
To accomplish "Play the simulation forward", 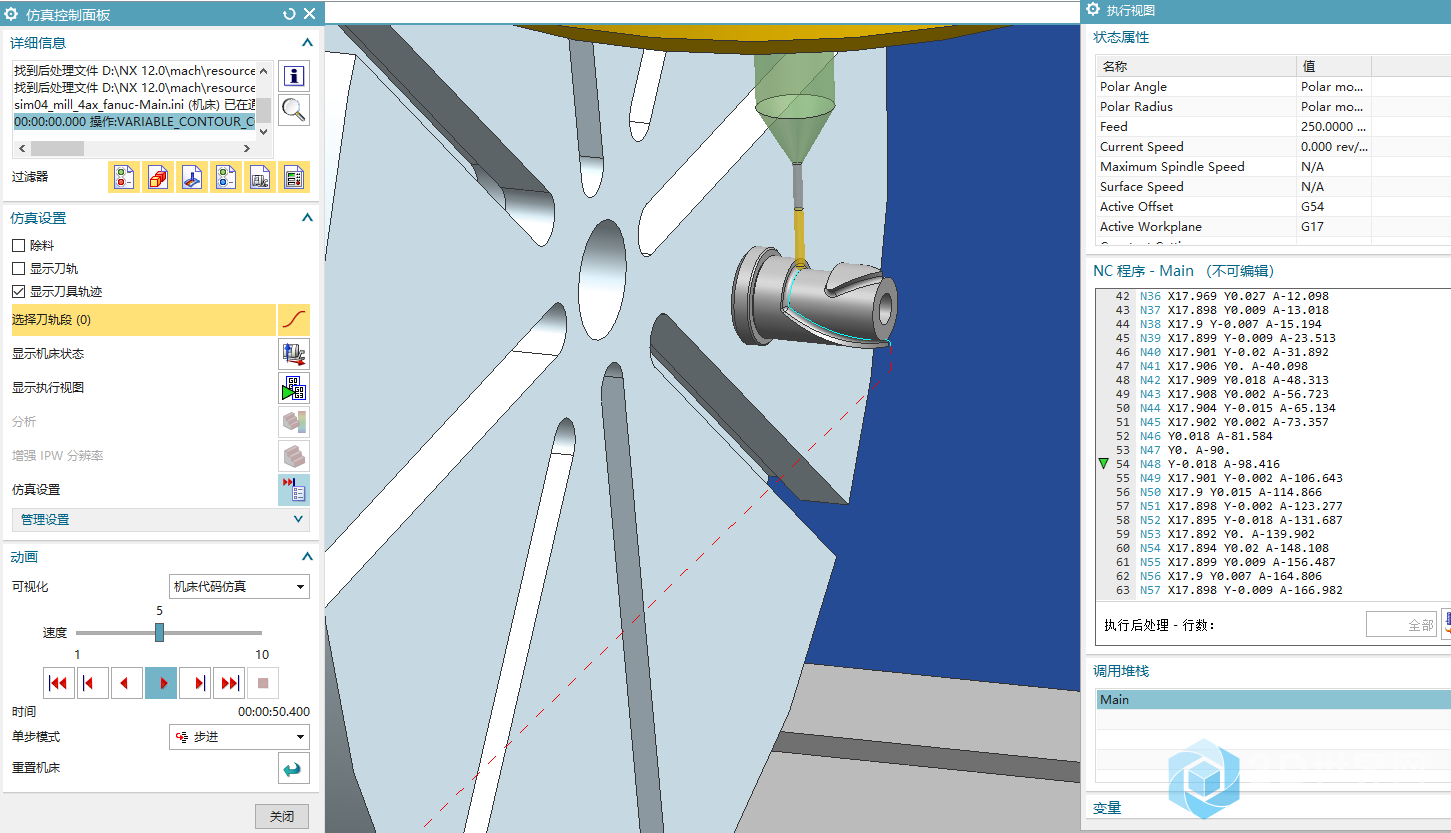I will [x=161, y=683].
